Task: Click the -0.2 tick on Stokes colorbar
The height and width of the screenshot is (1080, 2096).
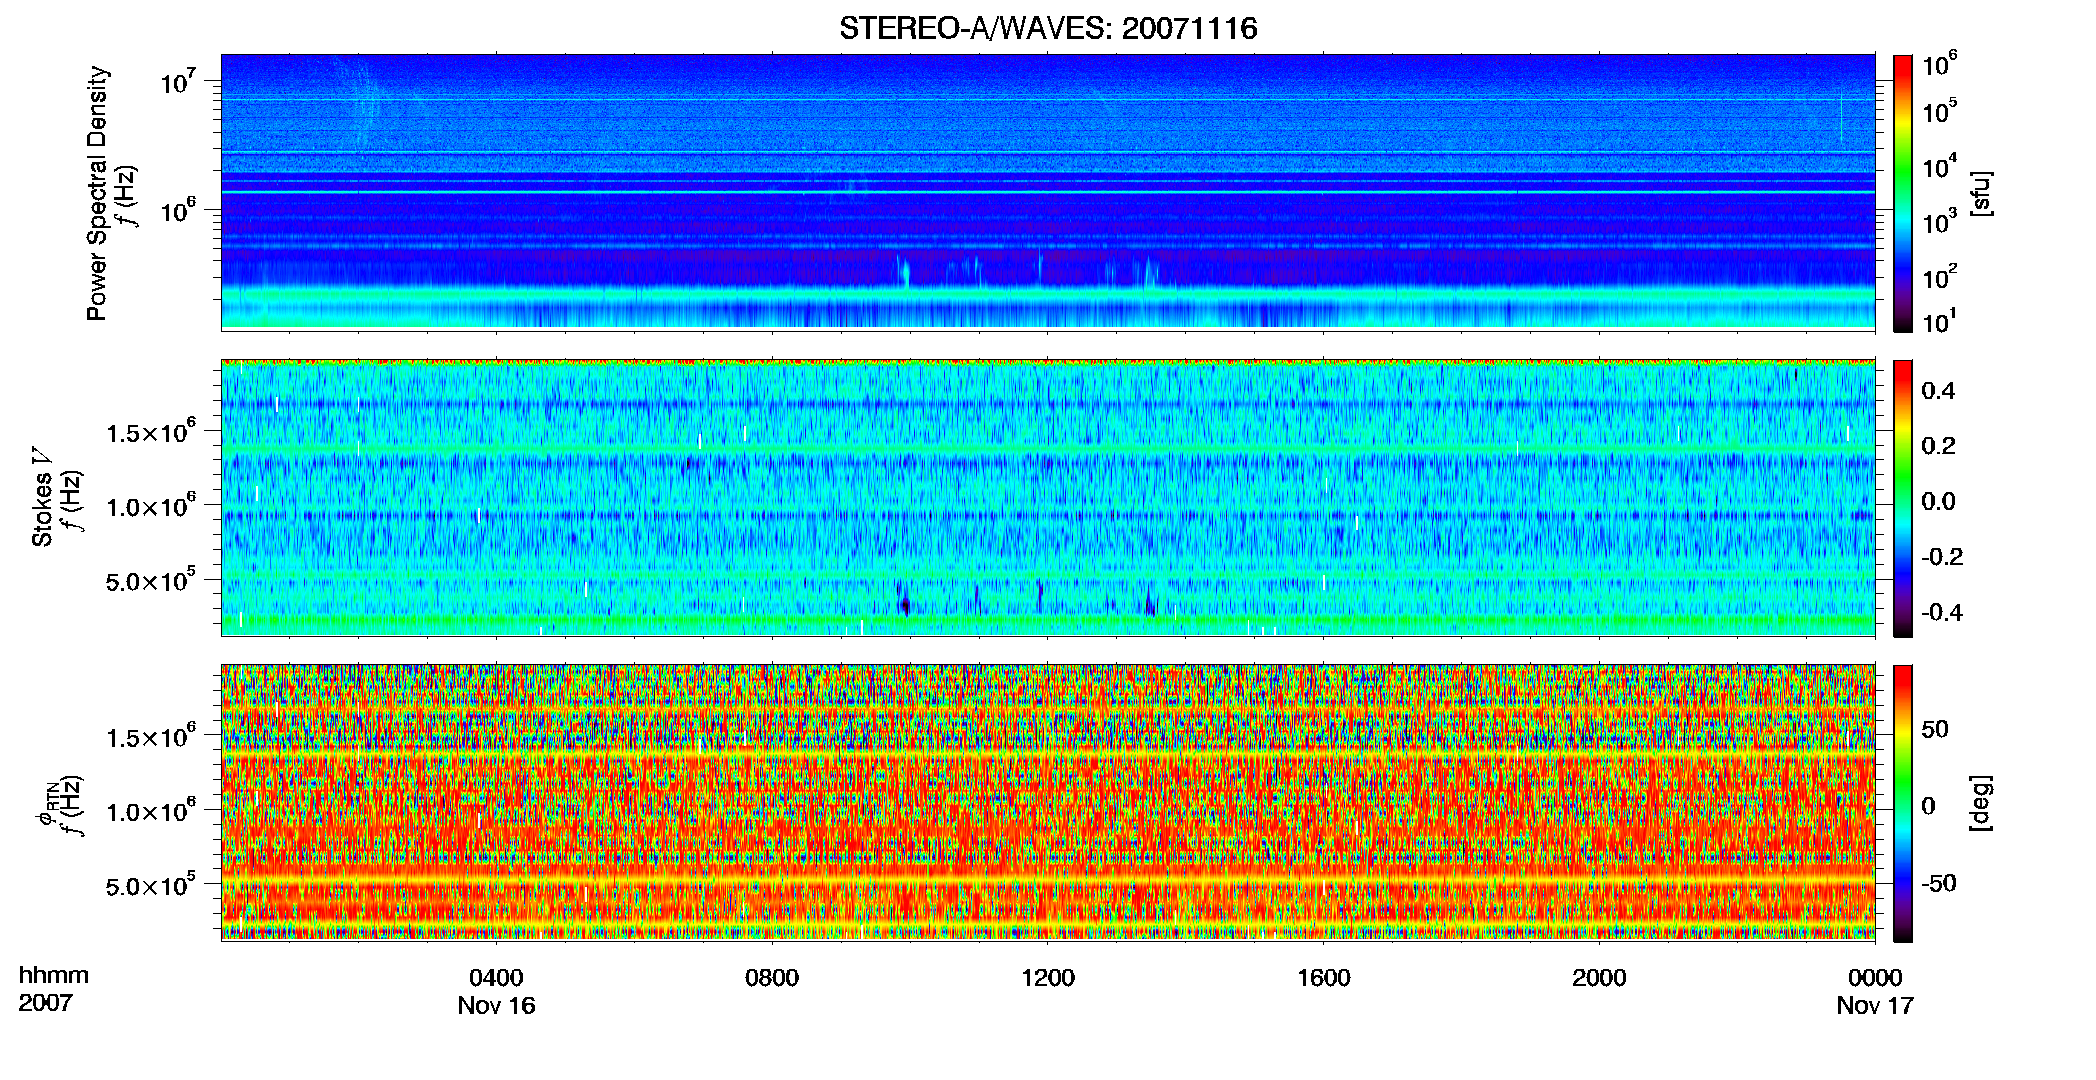Action: (x=1942, y=557)
